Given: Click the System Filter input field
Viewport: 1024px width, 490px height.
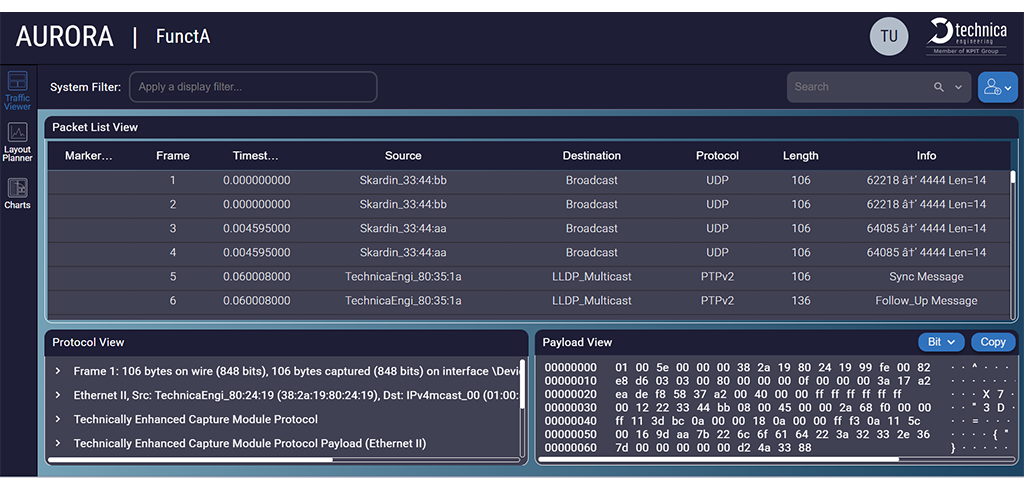Looking at the screenshot, I should coord(253,87).
